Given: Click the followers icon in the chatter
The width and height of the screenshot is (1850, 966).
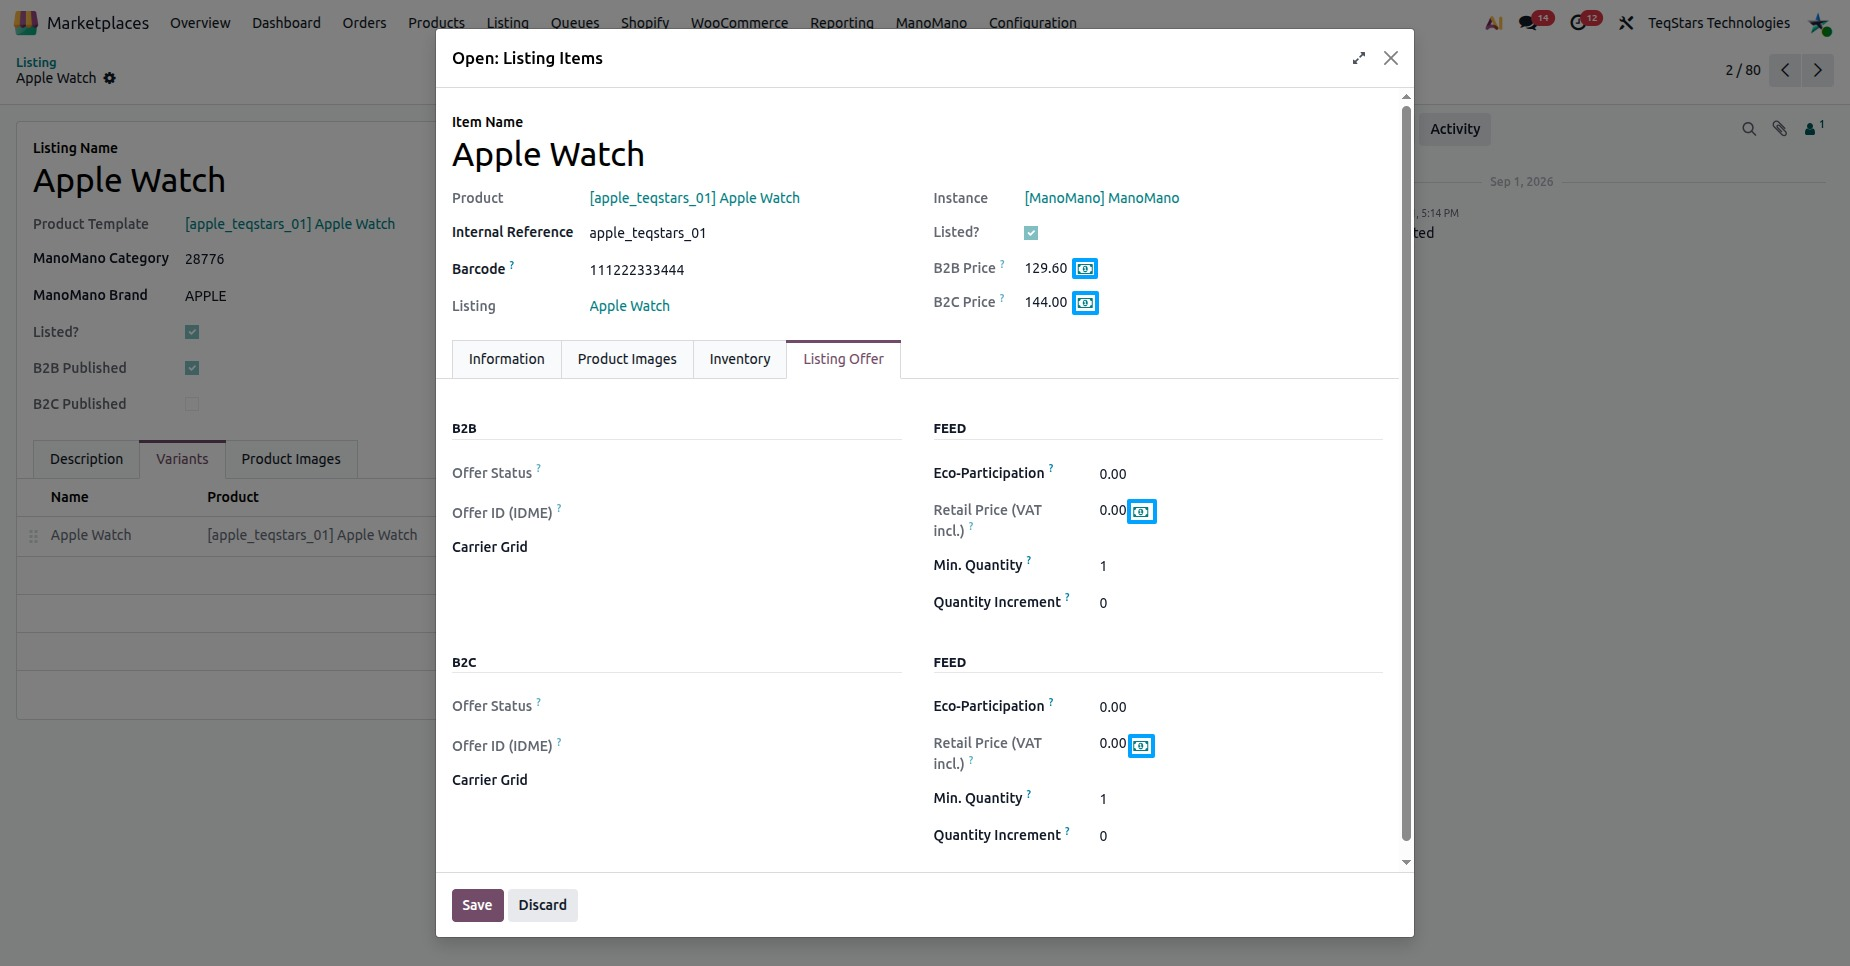Looking at the screenshot, I should click(x=1814, y=128).
